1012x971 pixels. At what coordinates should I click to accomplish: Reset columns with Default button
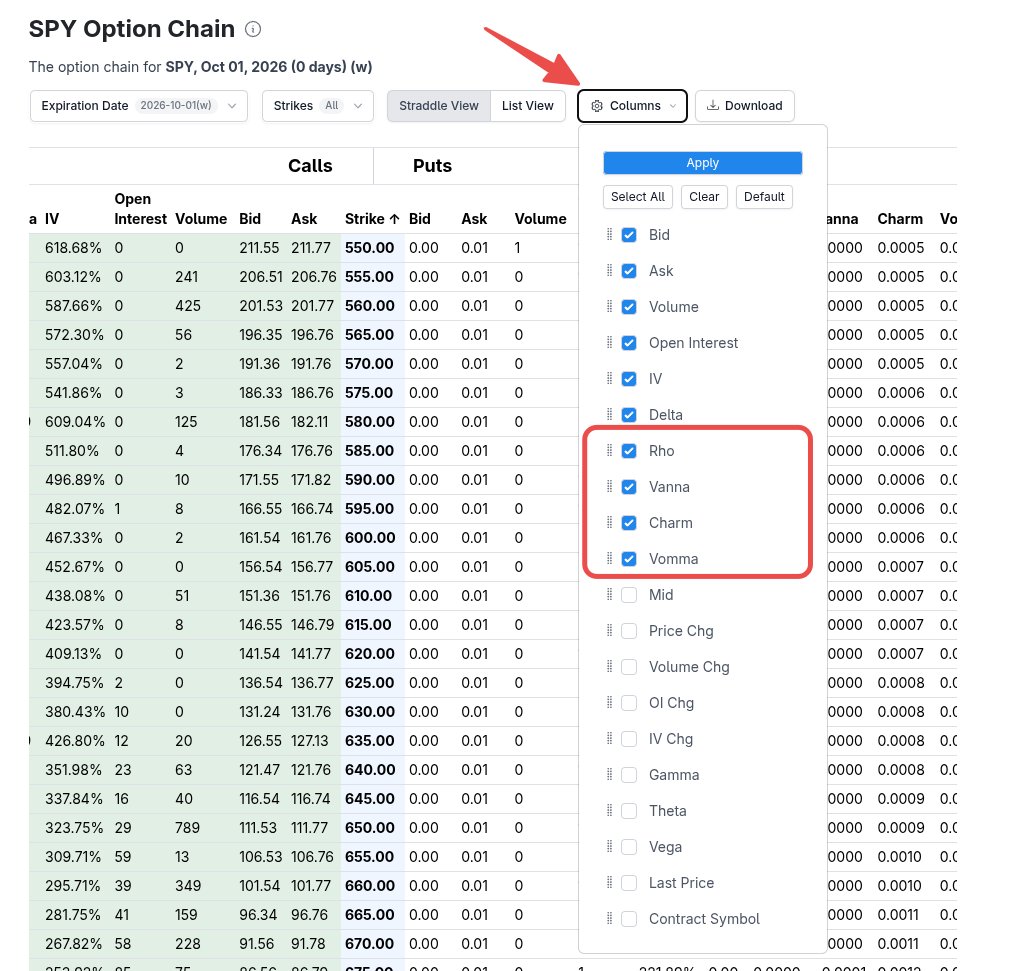tap(764, 197)
